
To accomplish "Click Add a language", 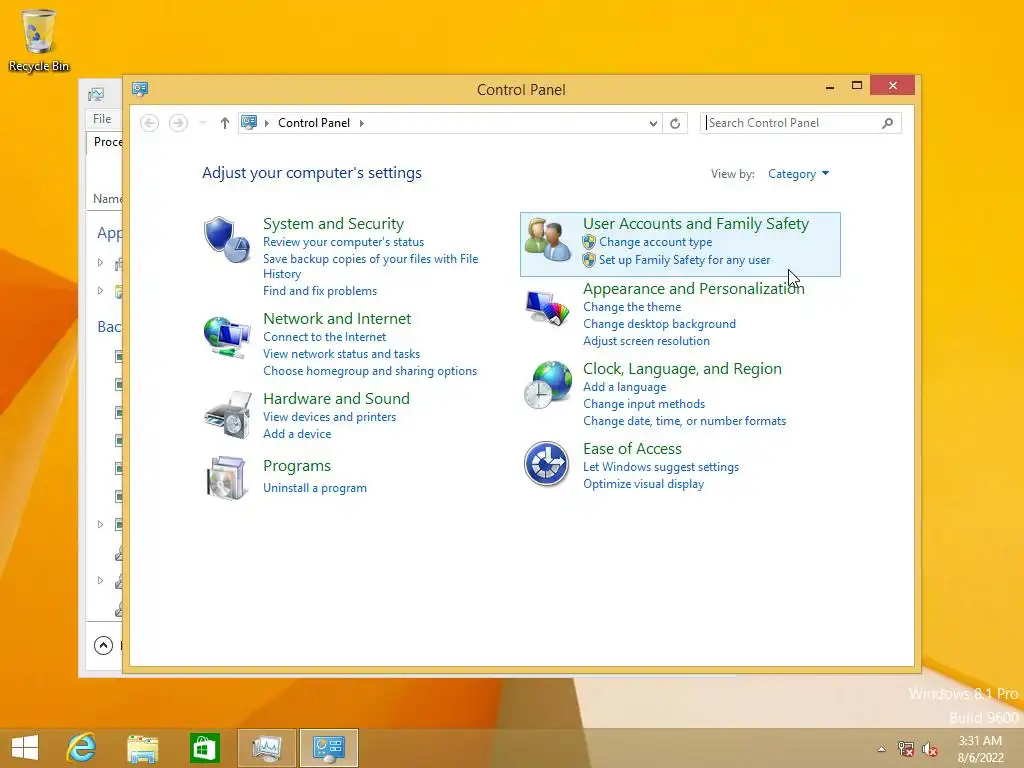I will [x=624, y=387].
